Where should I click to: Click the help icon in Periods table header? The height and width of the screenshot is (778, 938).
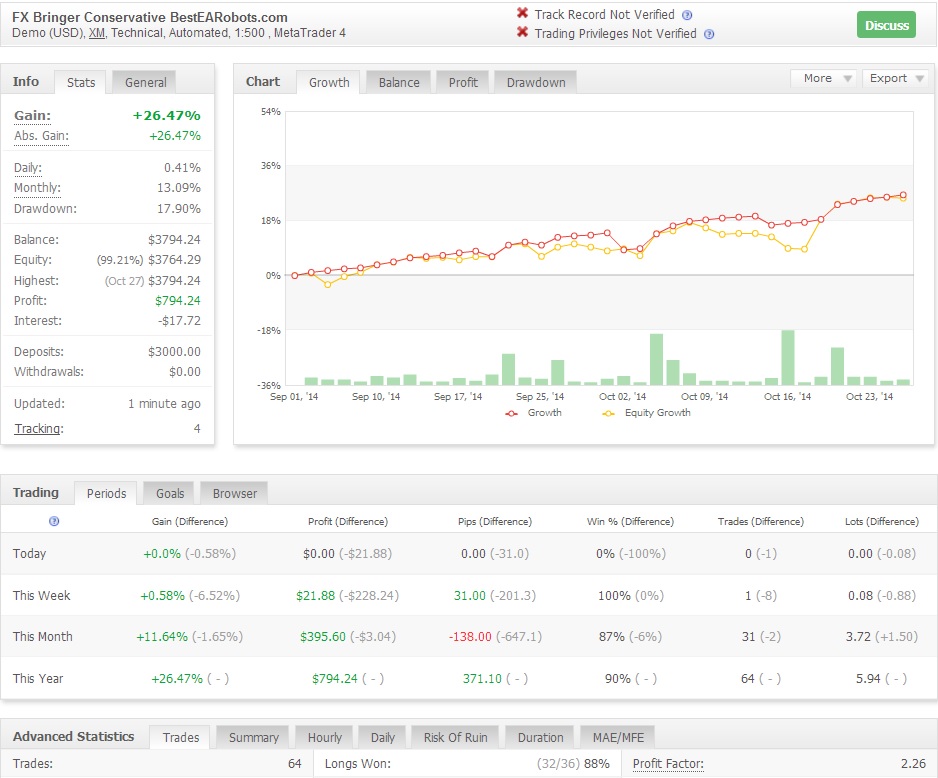coord(54,521)
